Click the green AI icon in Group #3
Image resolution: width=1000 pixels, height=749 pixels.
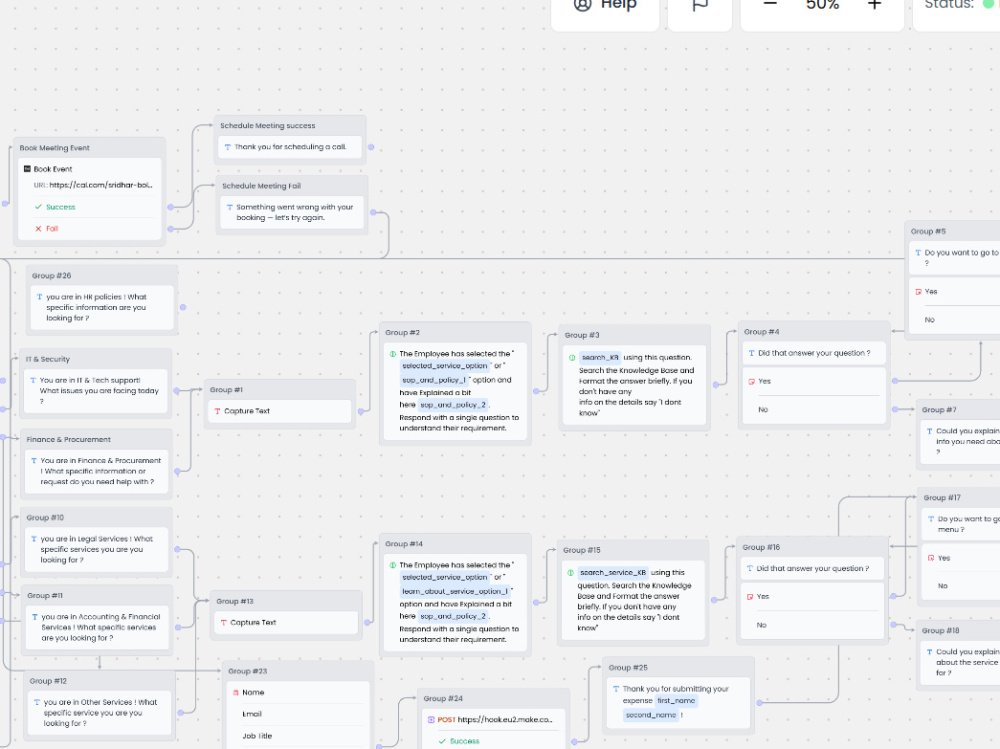coord(571,358)
